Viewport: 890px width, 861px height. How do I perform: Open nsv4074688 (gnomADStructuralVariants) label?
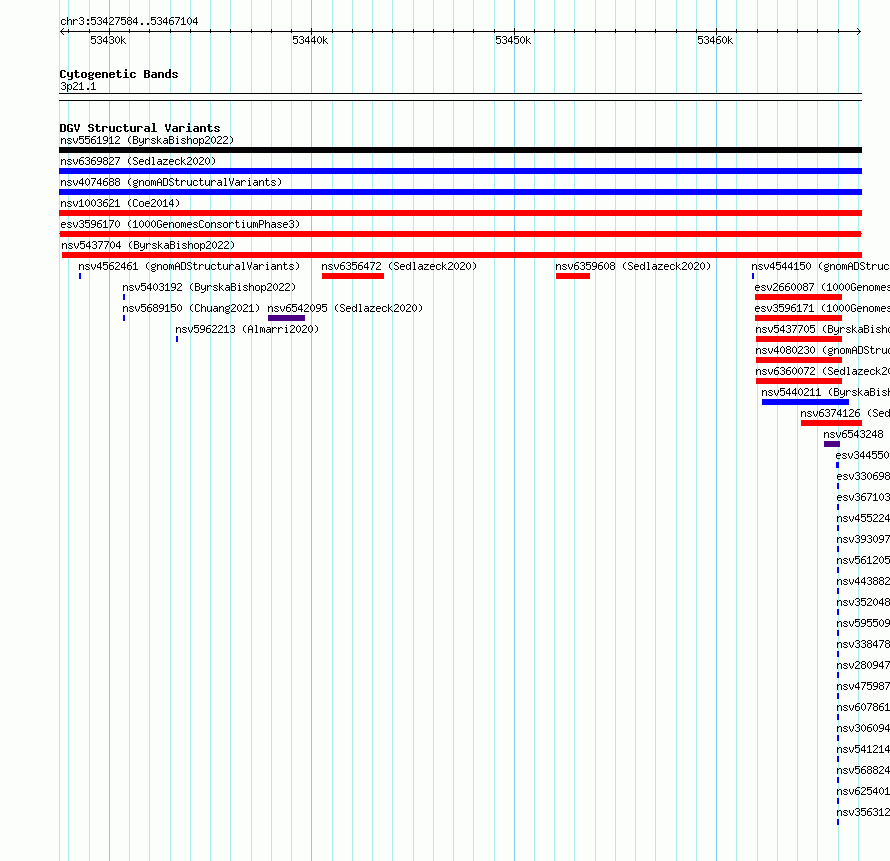(x=171, y=182)
